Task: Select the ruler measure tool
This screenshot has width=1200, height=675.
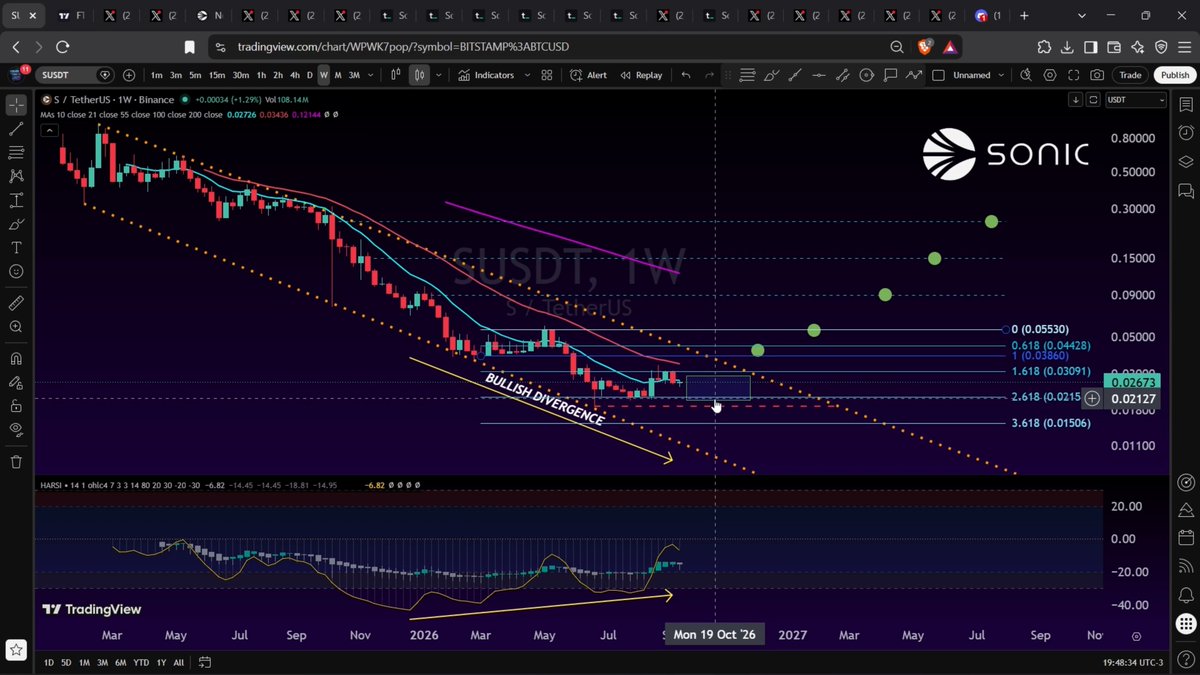Action: click(x=16, y=302)
